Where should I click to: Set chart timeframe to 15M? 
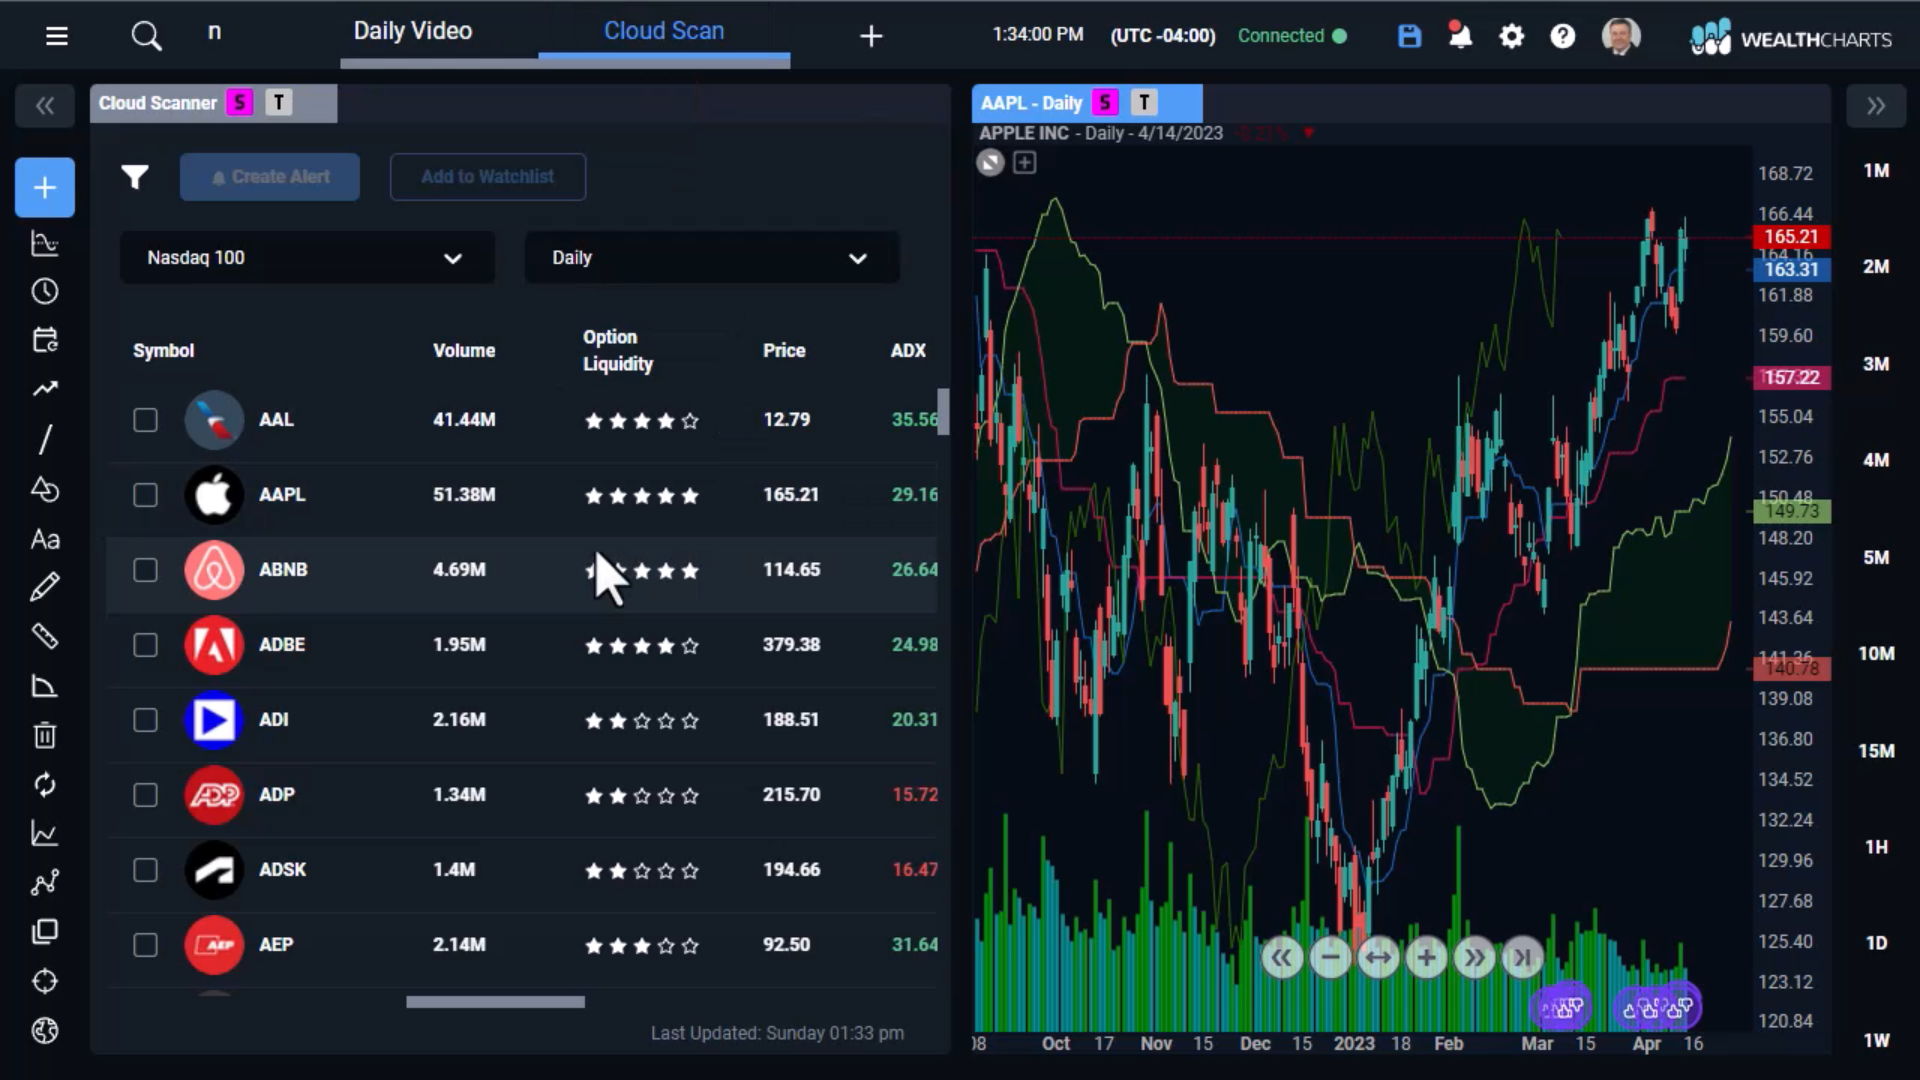pyautogui.click(x=1876, y=751)
